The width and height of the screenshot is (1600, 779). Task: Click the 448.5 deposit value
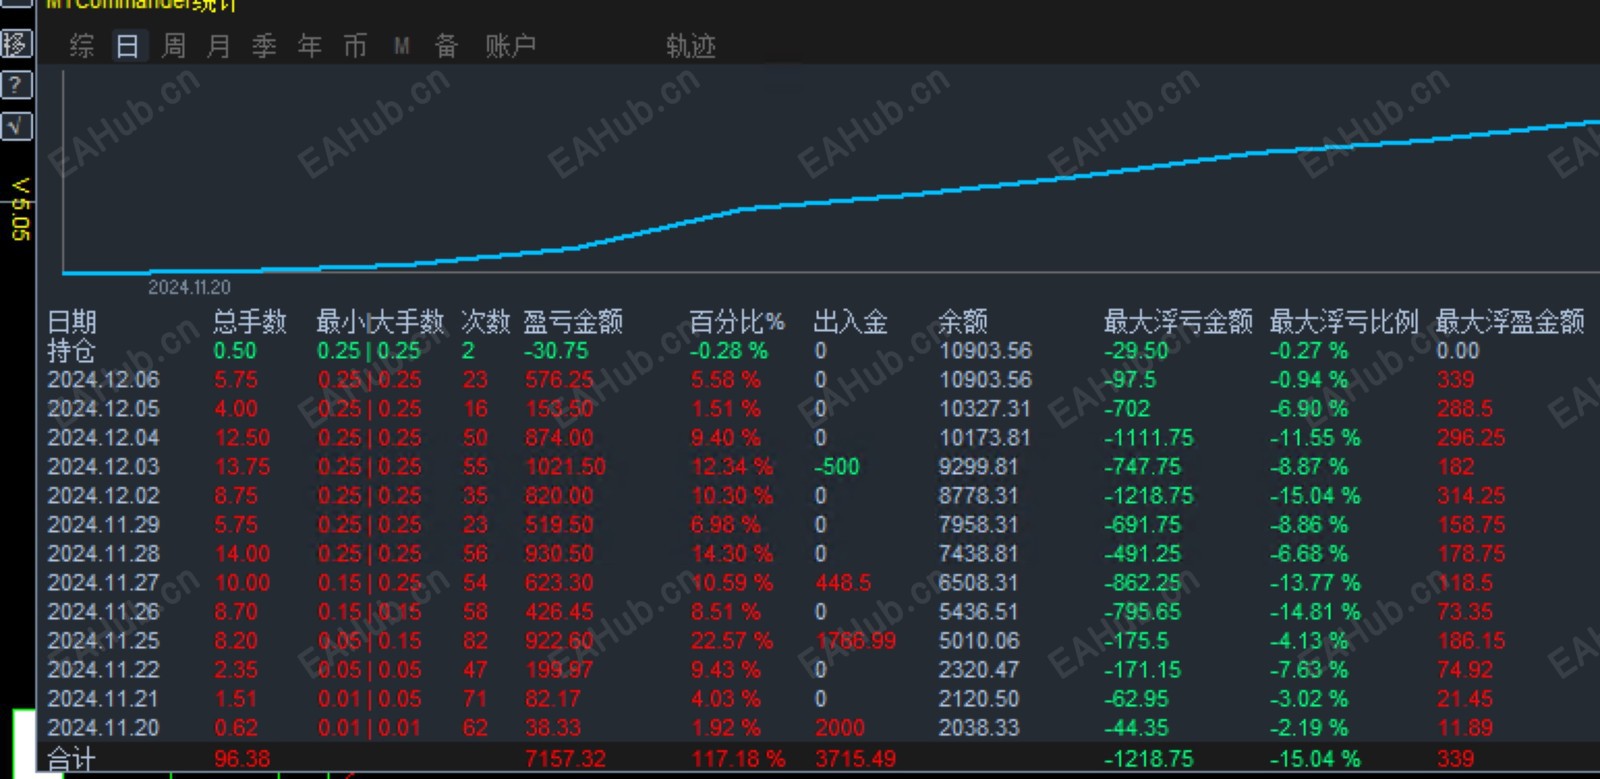pyautogui.click(x=843, y=583)
